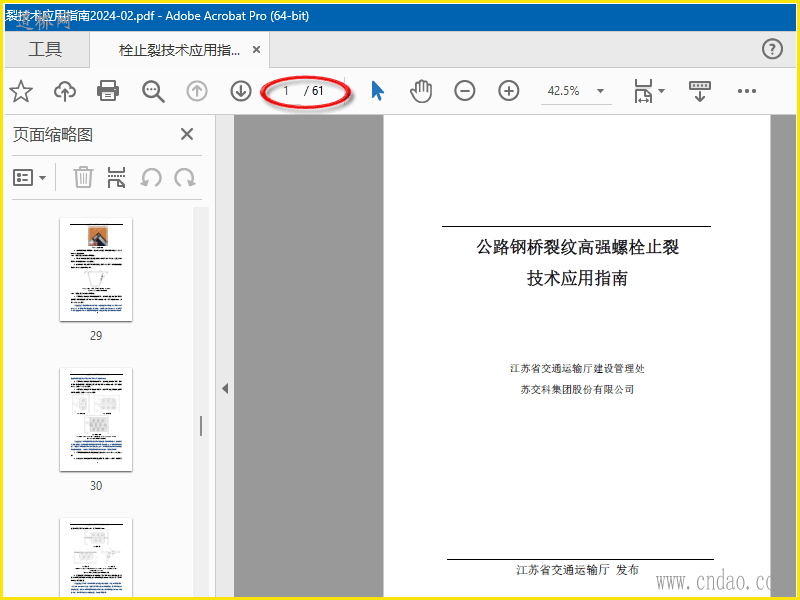Rotate page counterclockwise

point(151,178)
